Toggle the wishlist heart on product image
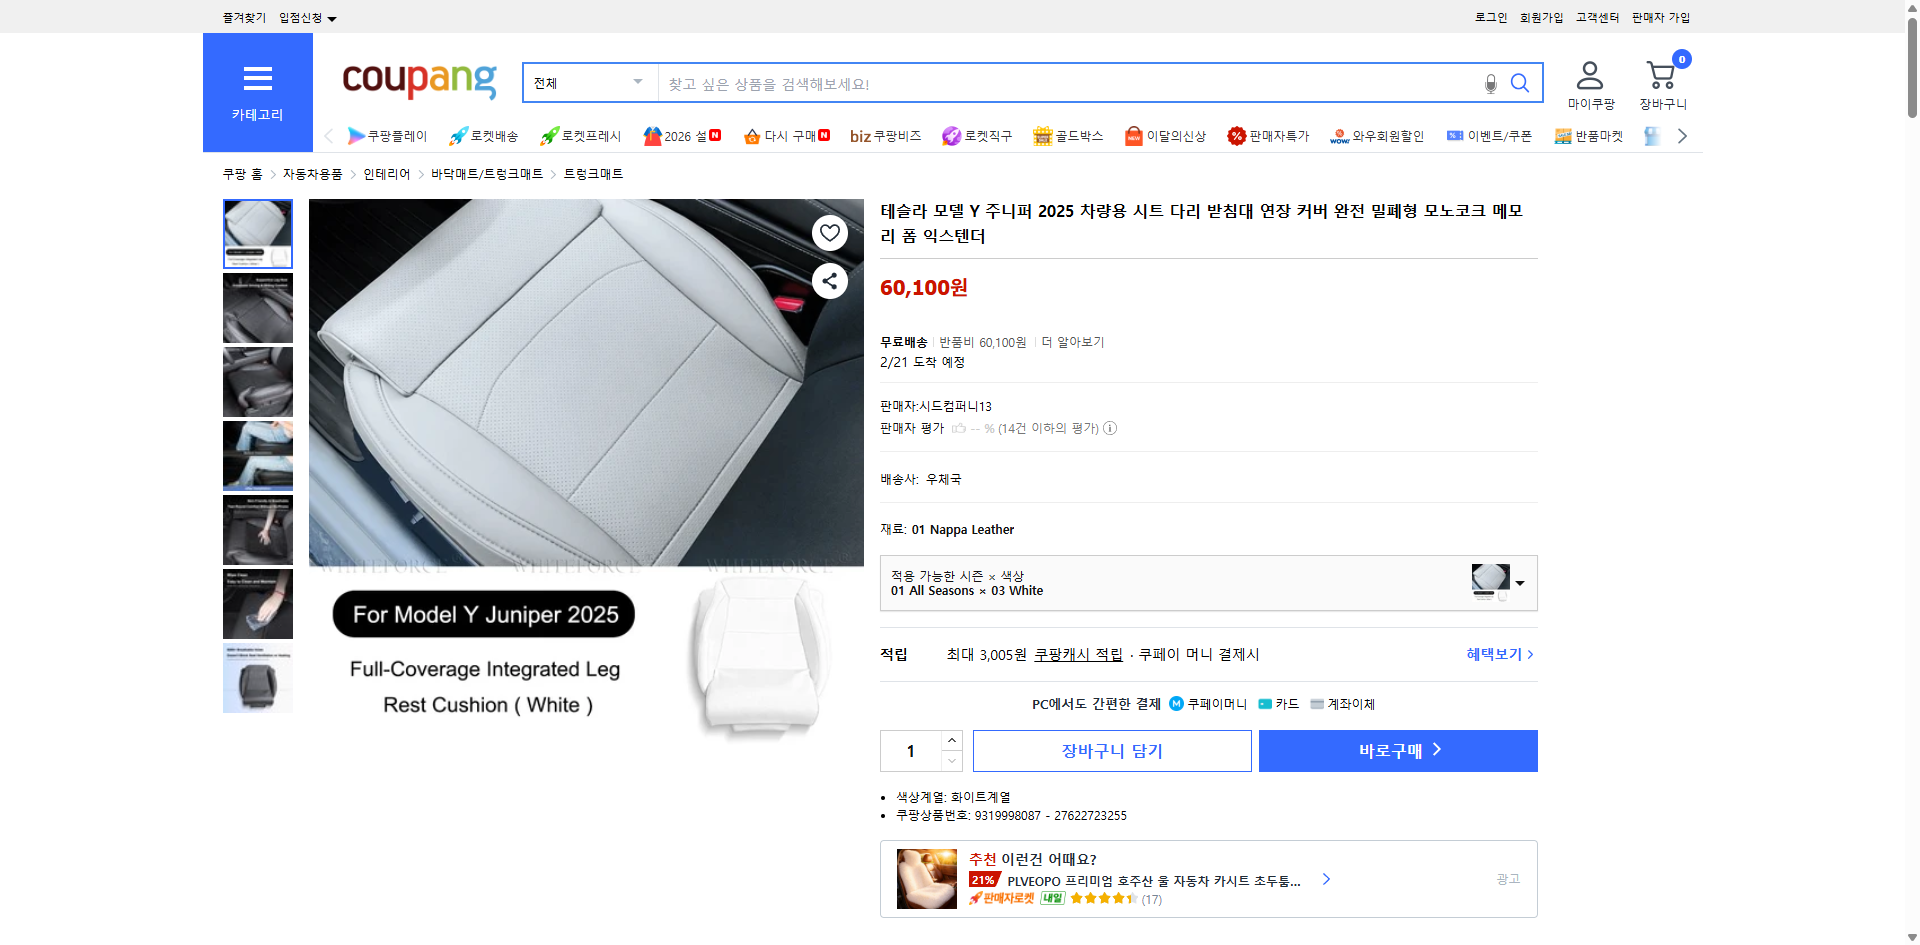The height and width of the screenshot is (945, 1920). coord(829,232)
